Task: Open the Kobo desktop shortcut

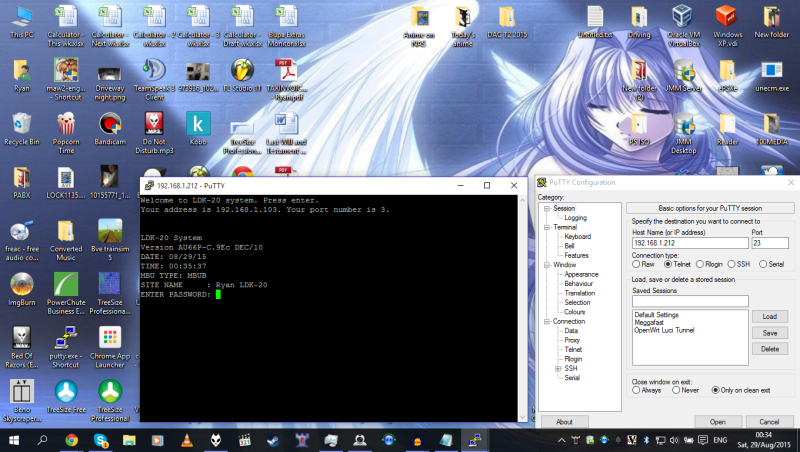Action: tap(198, 130)
